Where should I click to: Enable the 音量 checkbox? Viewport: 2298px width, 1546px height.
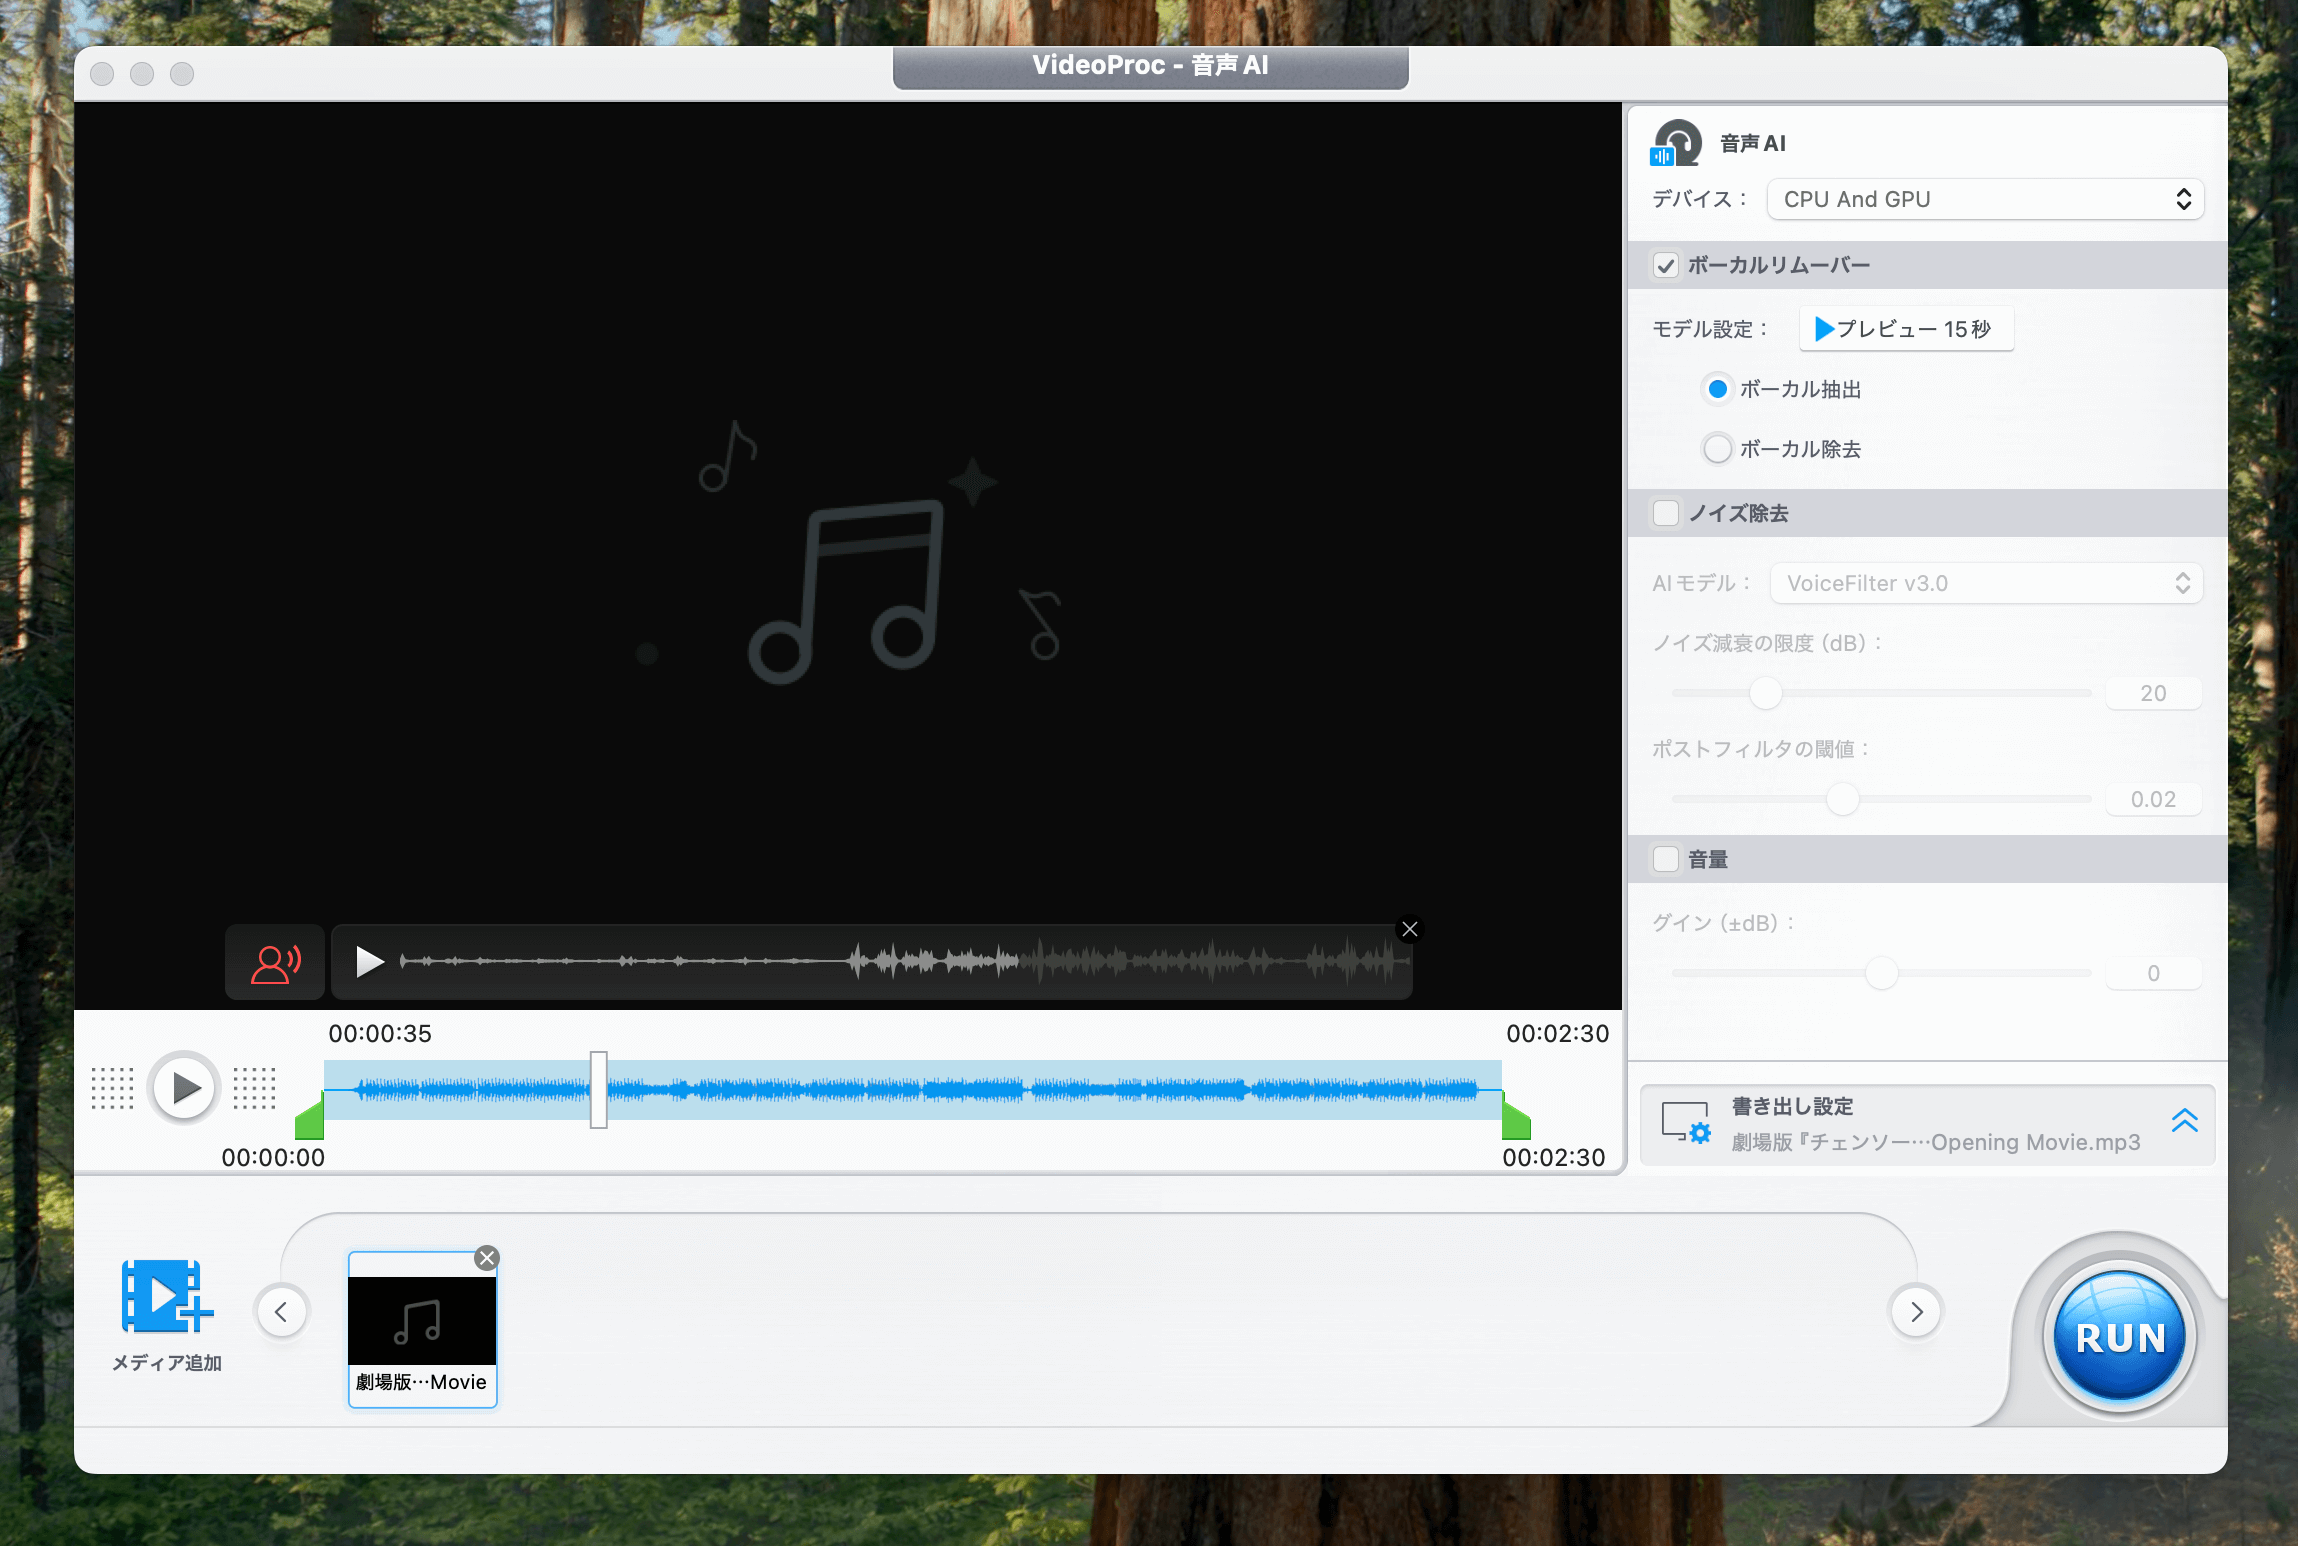click(1666, 859)
